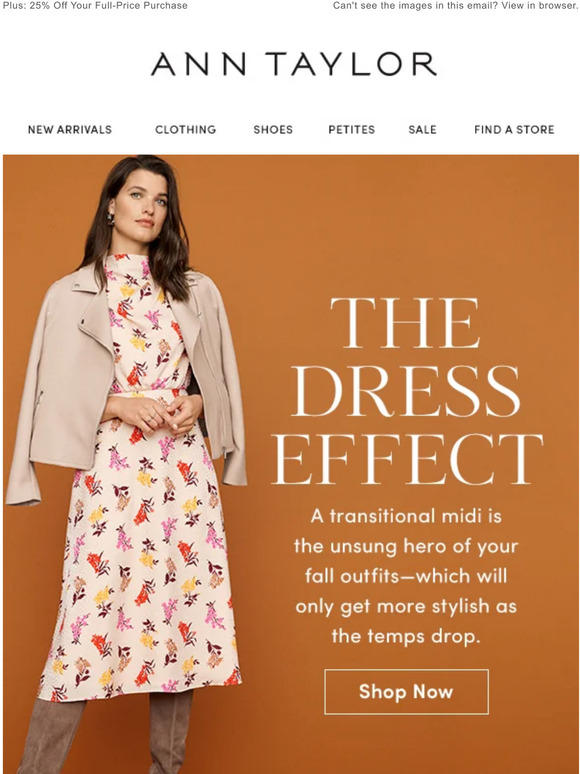The image size is (580, 774).
Task: Click the model's clasped hands
Action: pos(165,414)
